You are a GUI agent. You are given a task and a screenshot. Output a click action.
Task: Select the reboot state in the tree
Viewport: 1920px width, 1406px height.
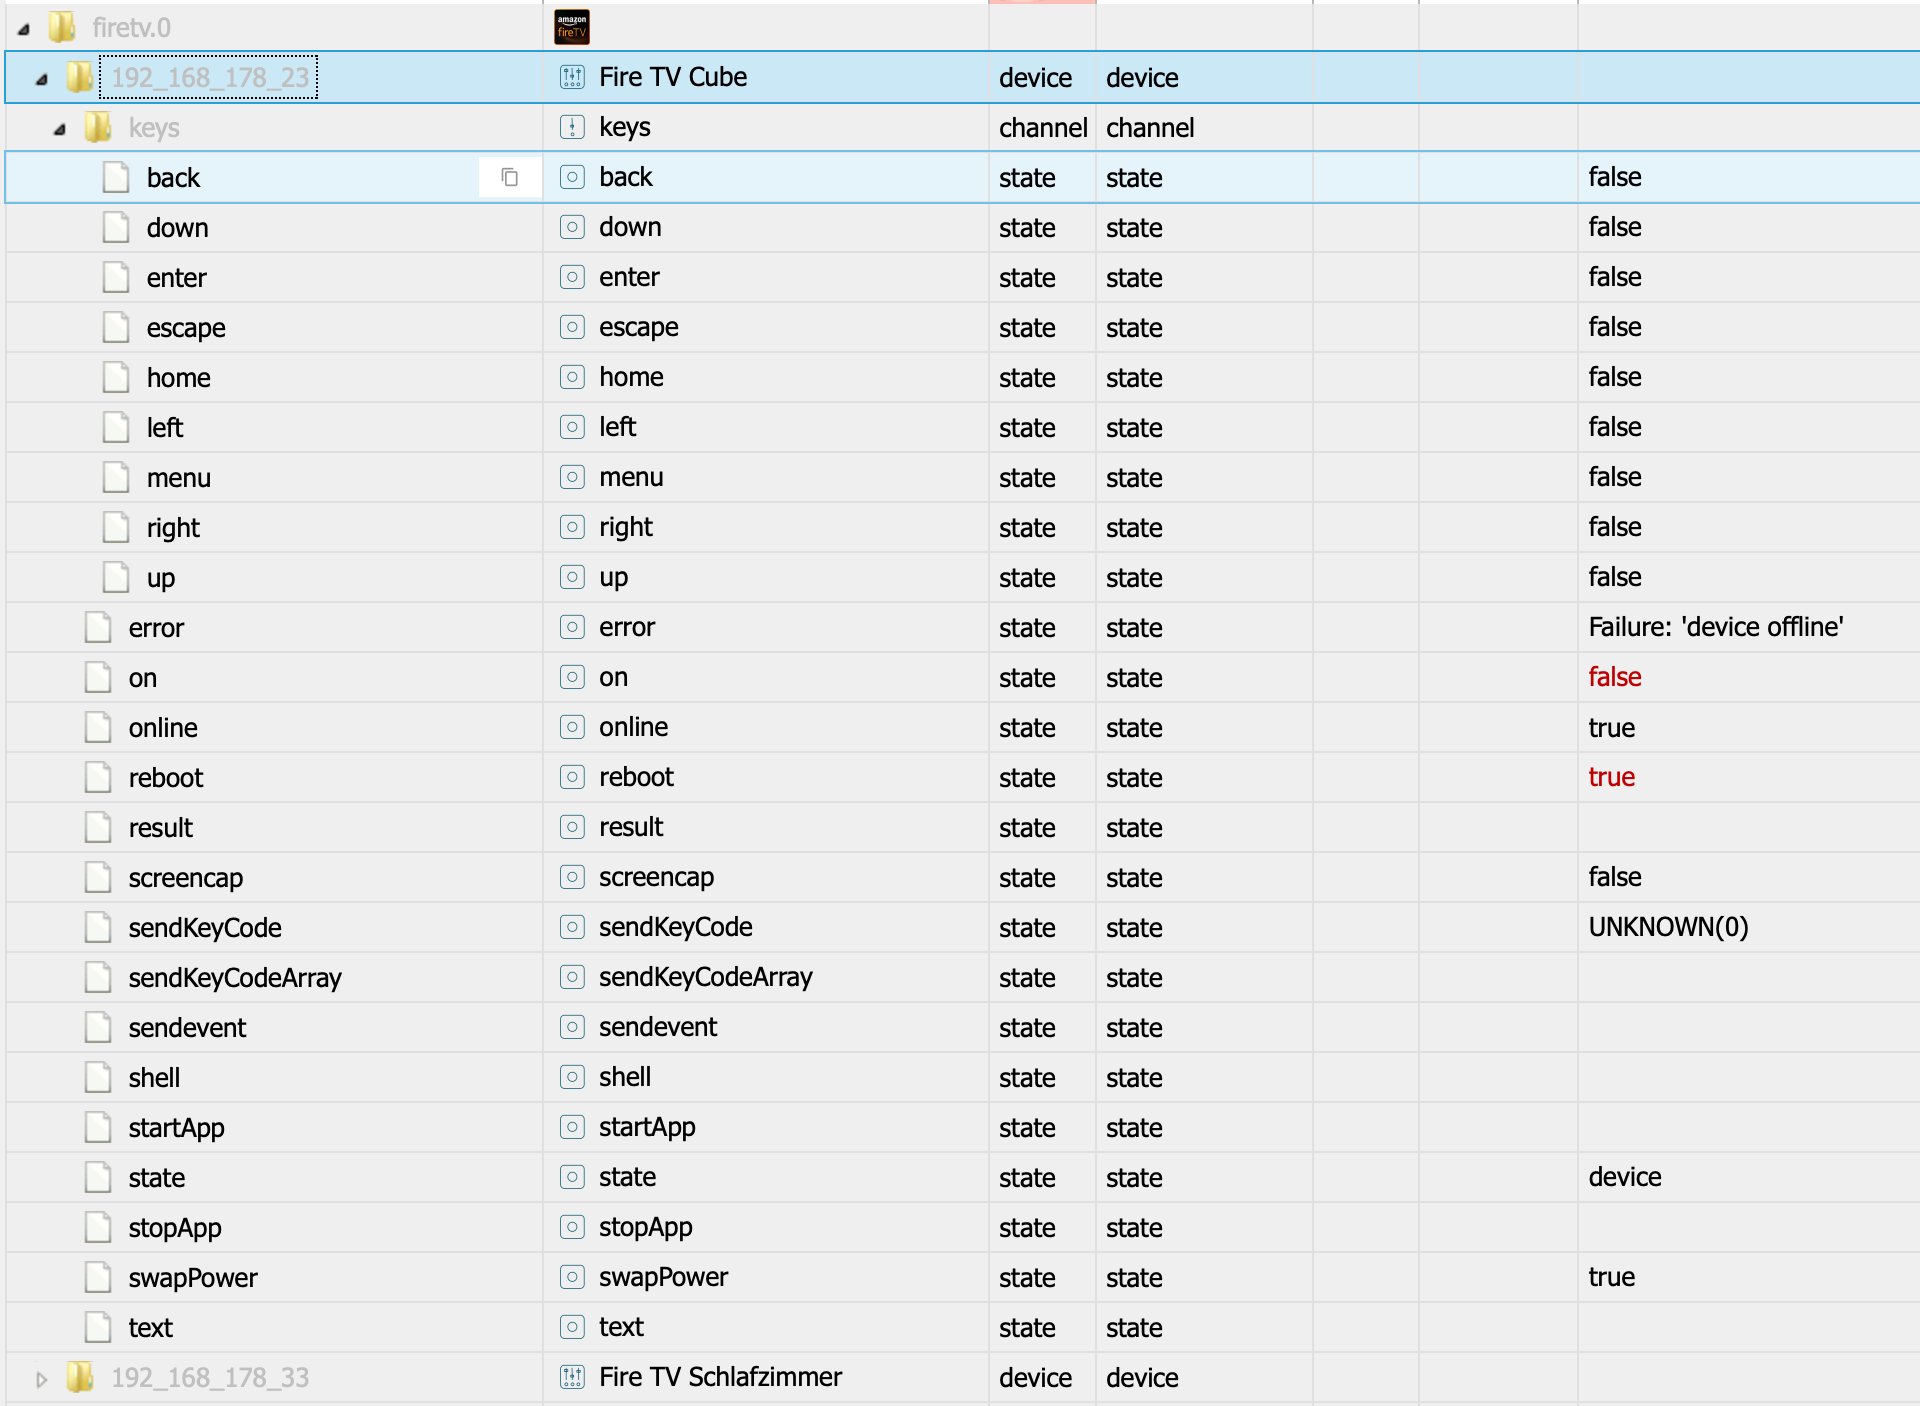point(166,778)
